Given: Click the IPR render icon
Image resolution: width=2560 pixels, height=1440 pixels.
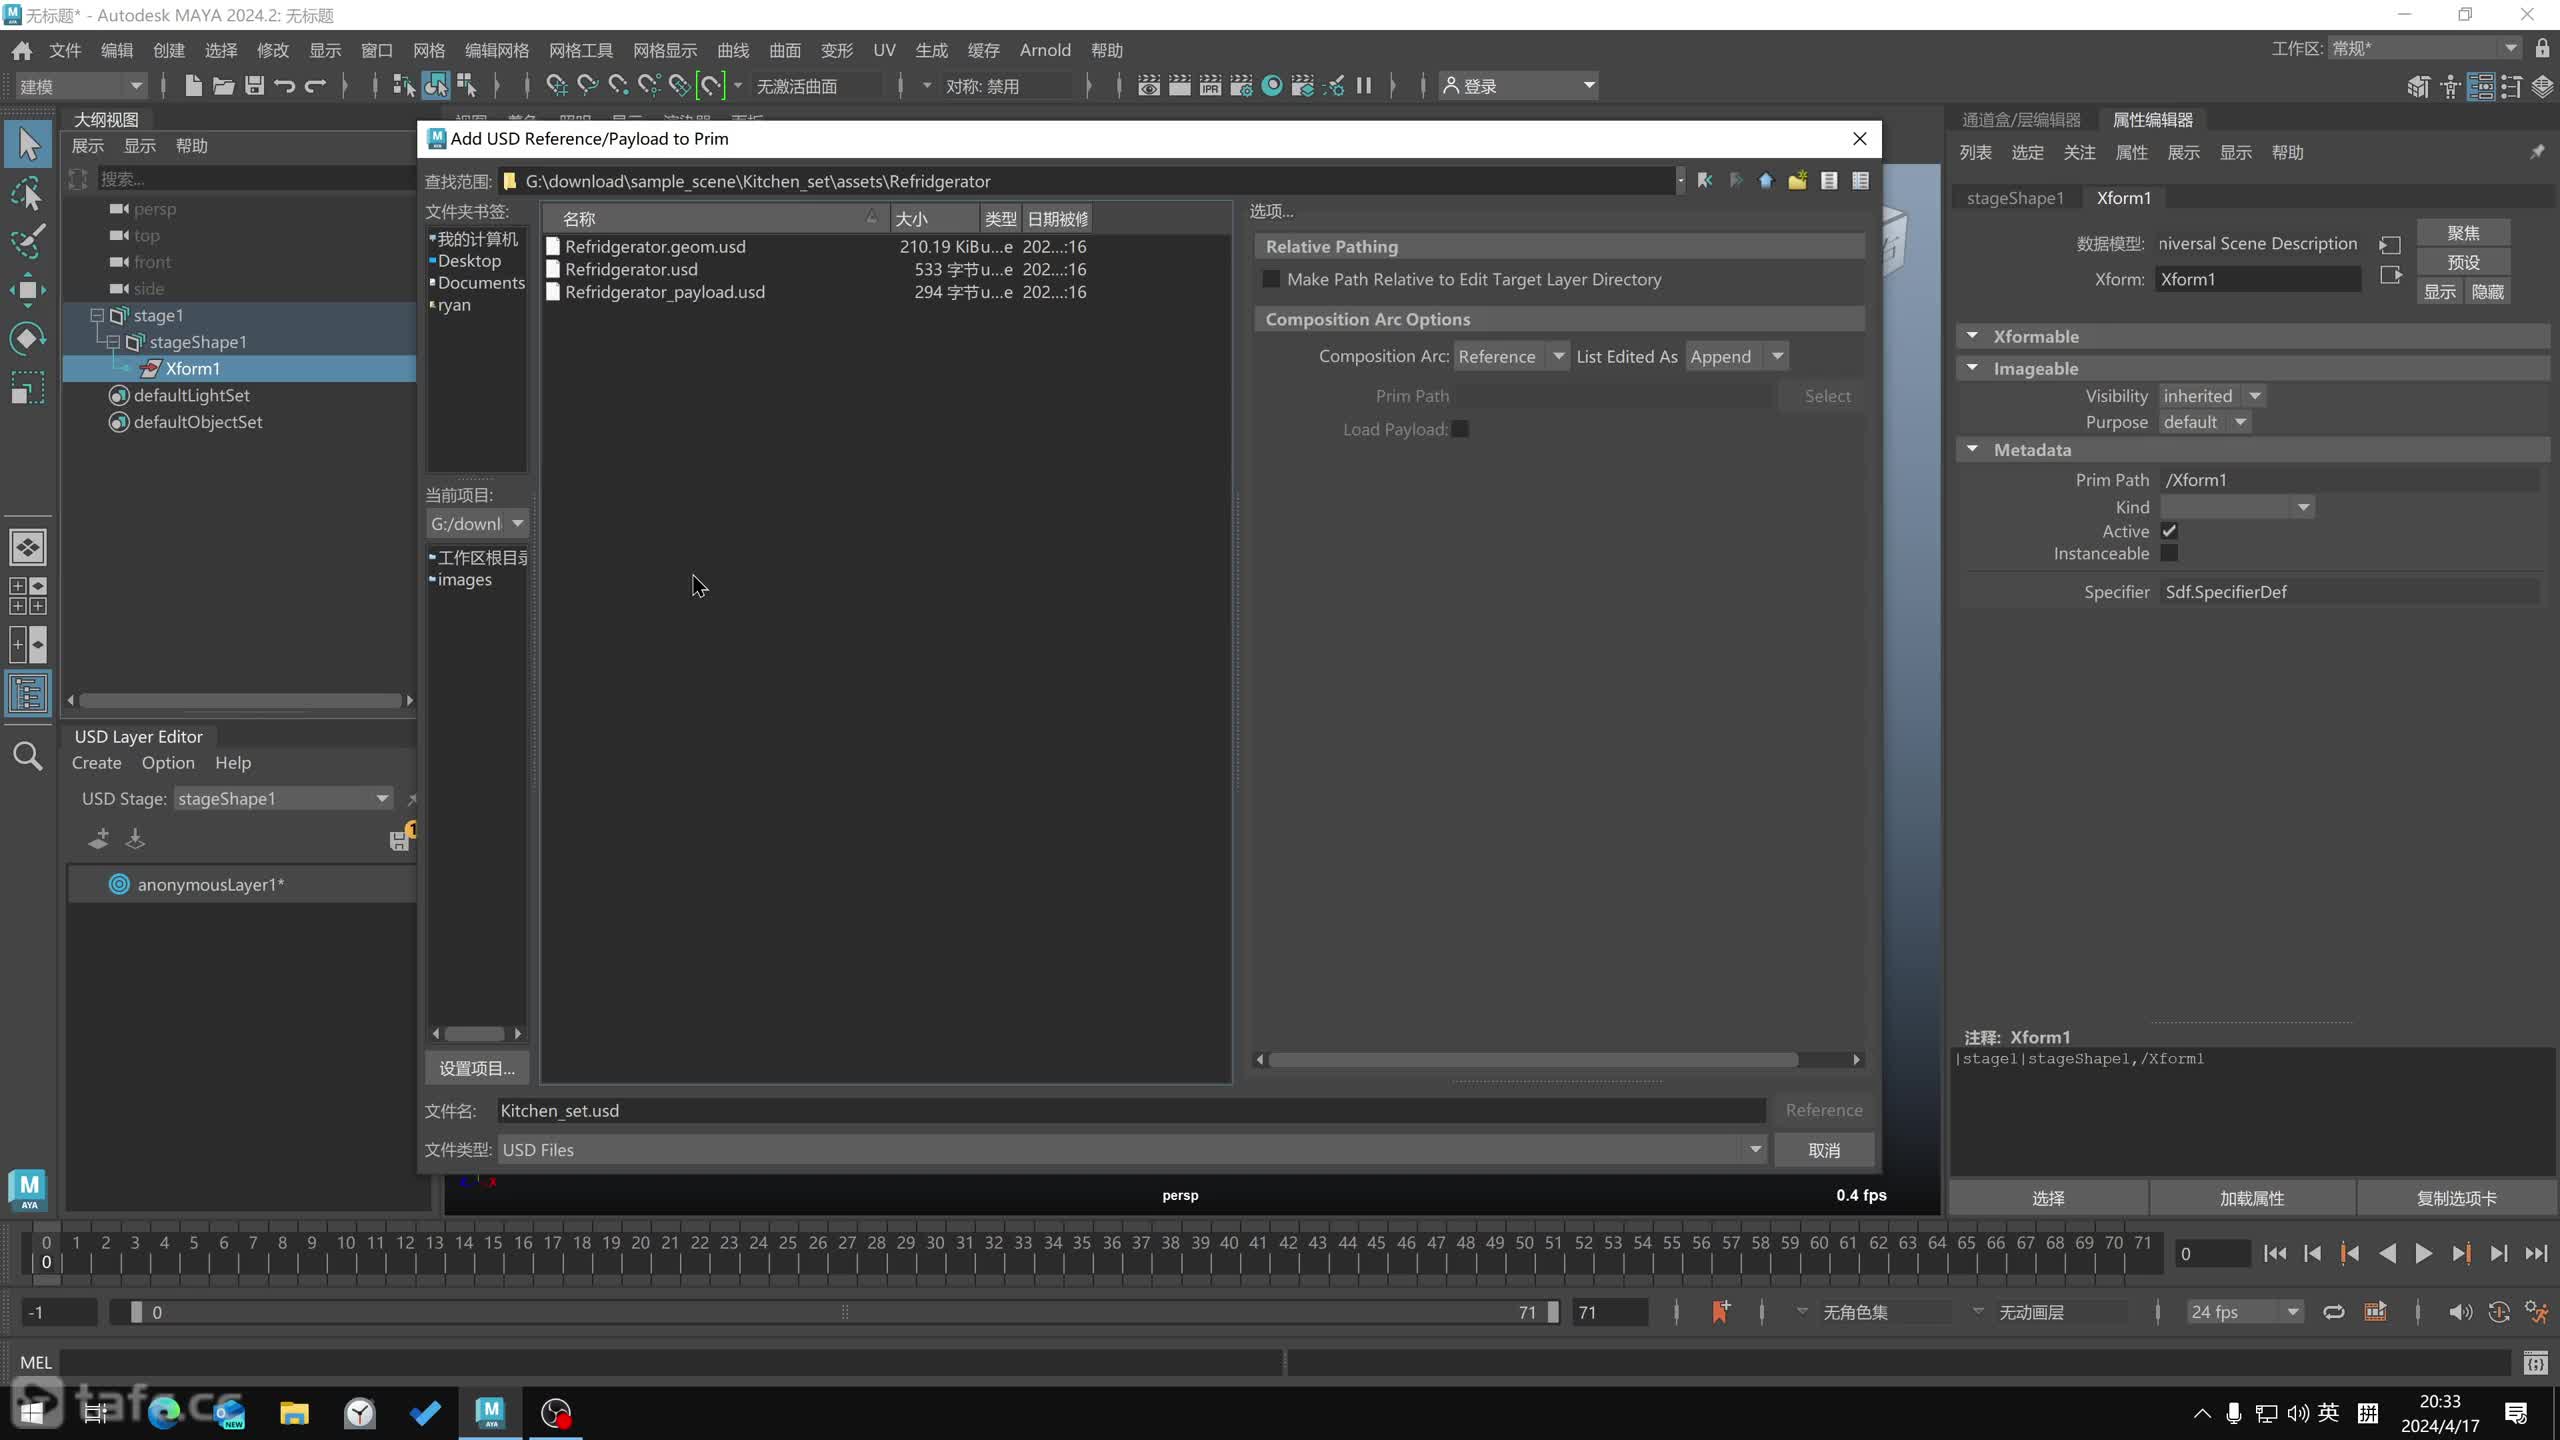Looking at the screenshot, I should click(1210, 86).
